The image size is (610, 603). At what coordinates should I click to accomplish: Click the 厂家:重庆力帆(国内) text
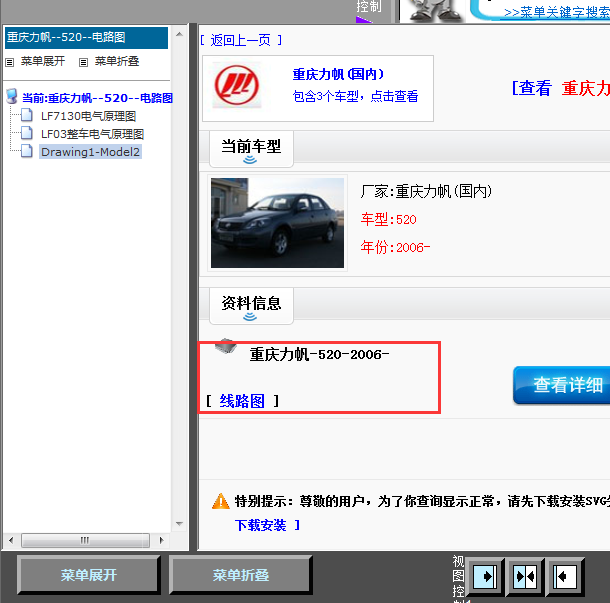coord(426,191)
